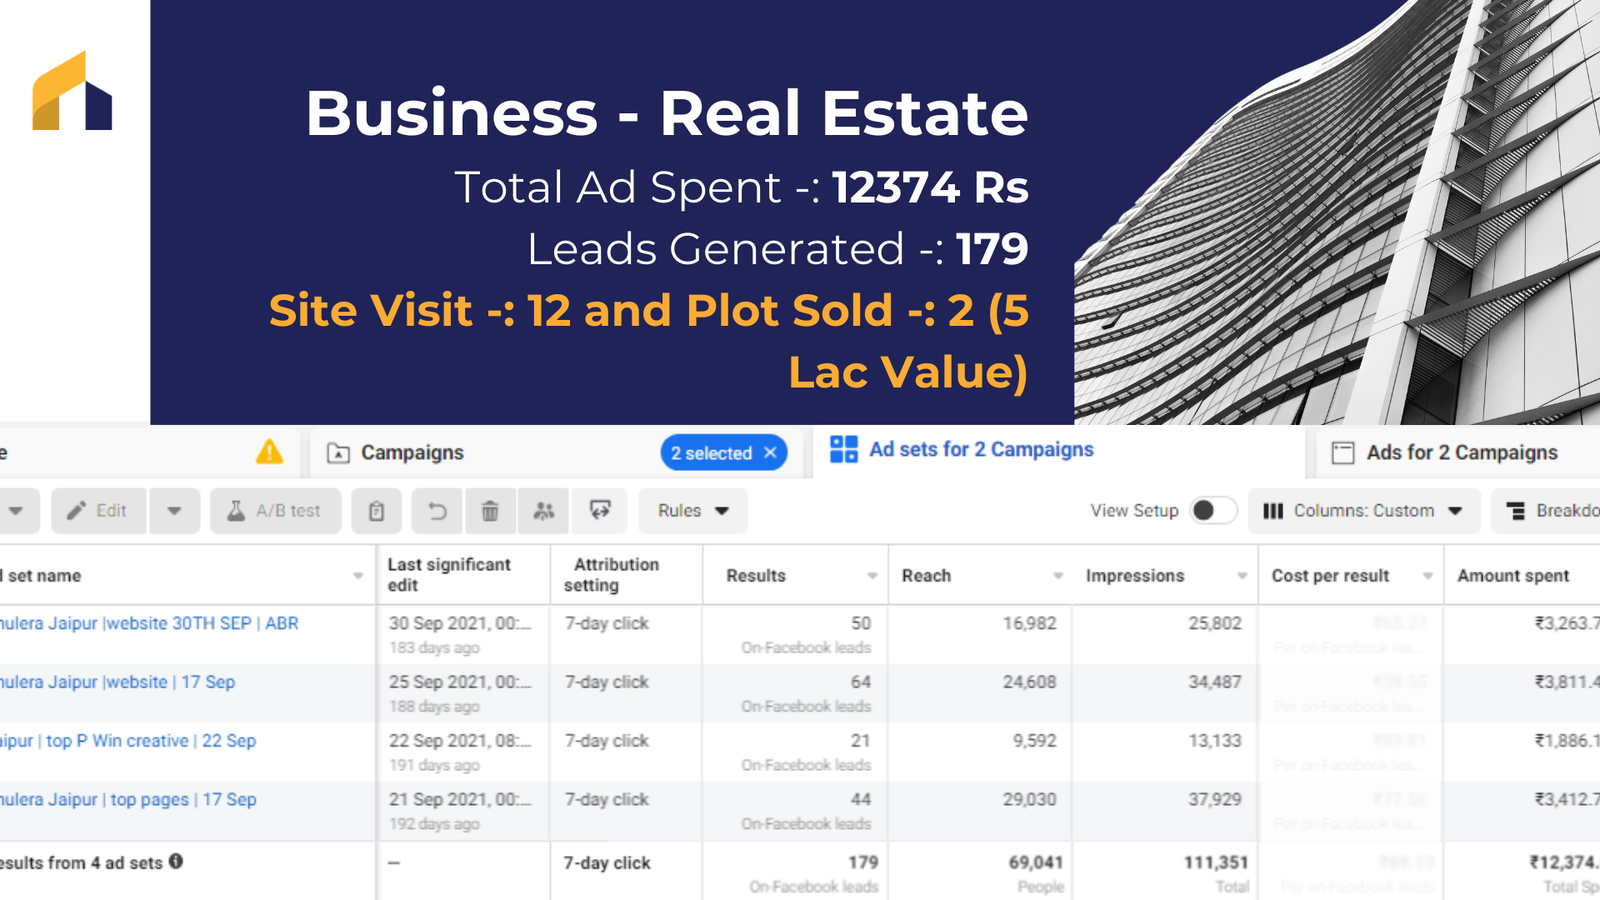
Task: Click the trash delete icon
Action: (x=490, y=511)
